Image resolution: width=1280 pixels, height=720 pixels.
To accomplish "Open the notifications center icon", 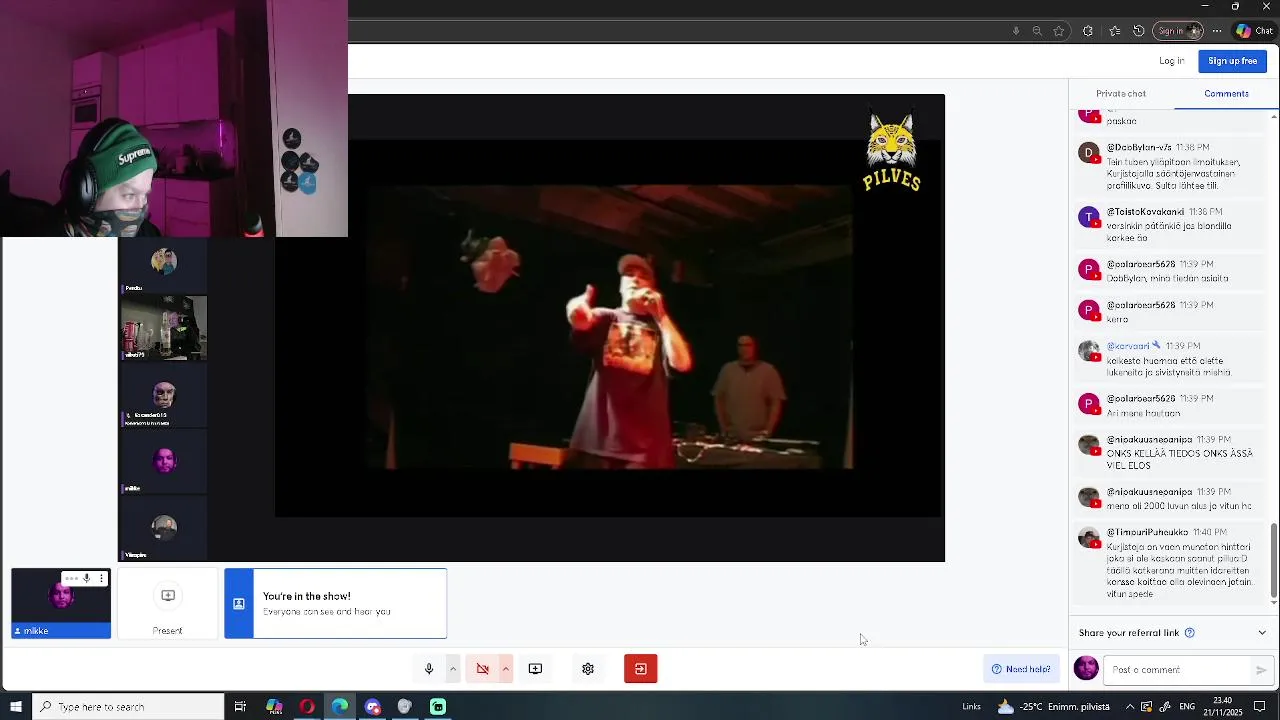I will click(x=1259, y=707).
